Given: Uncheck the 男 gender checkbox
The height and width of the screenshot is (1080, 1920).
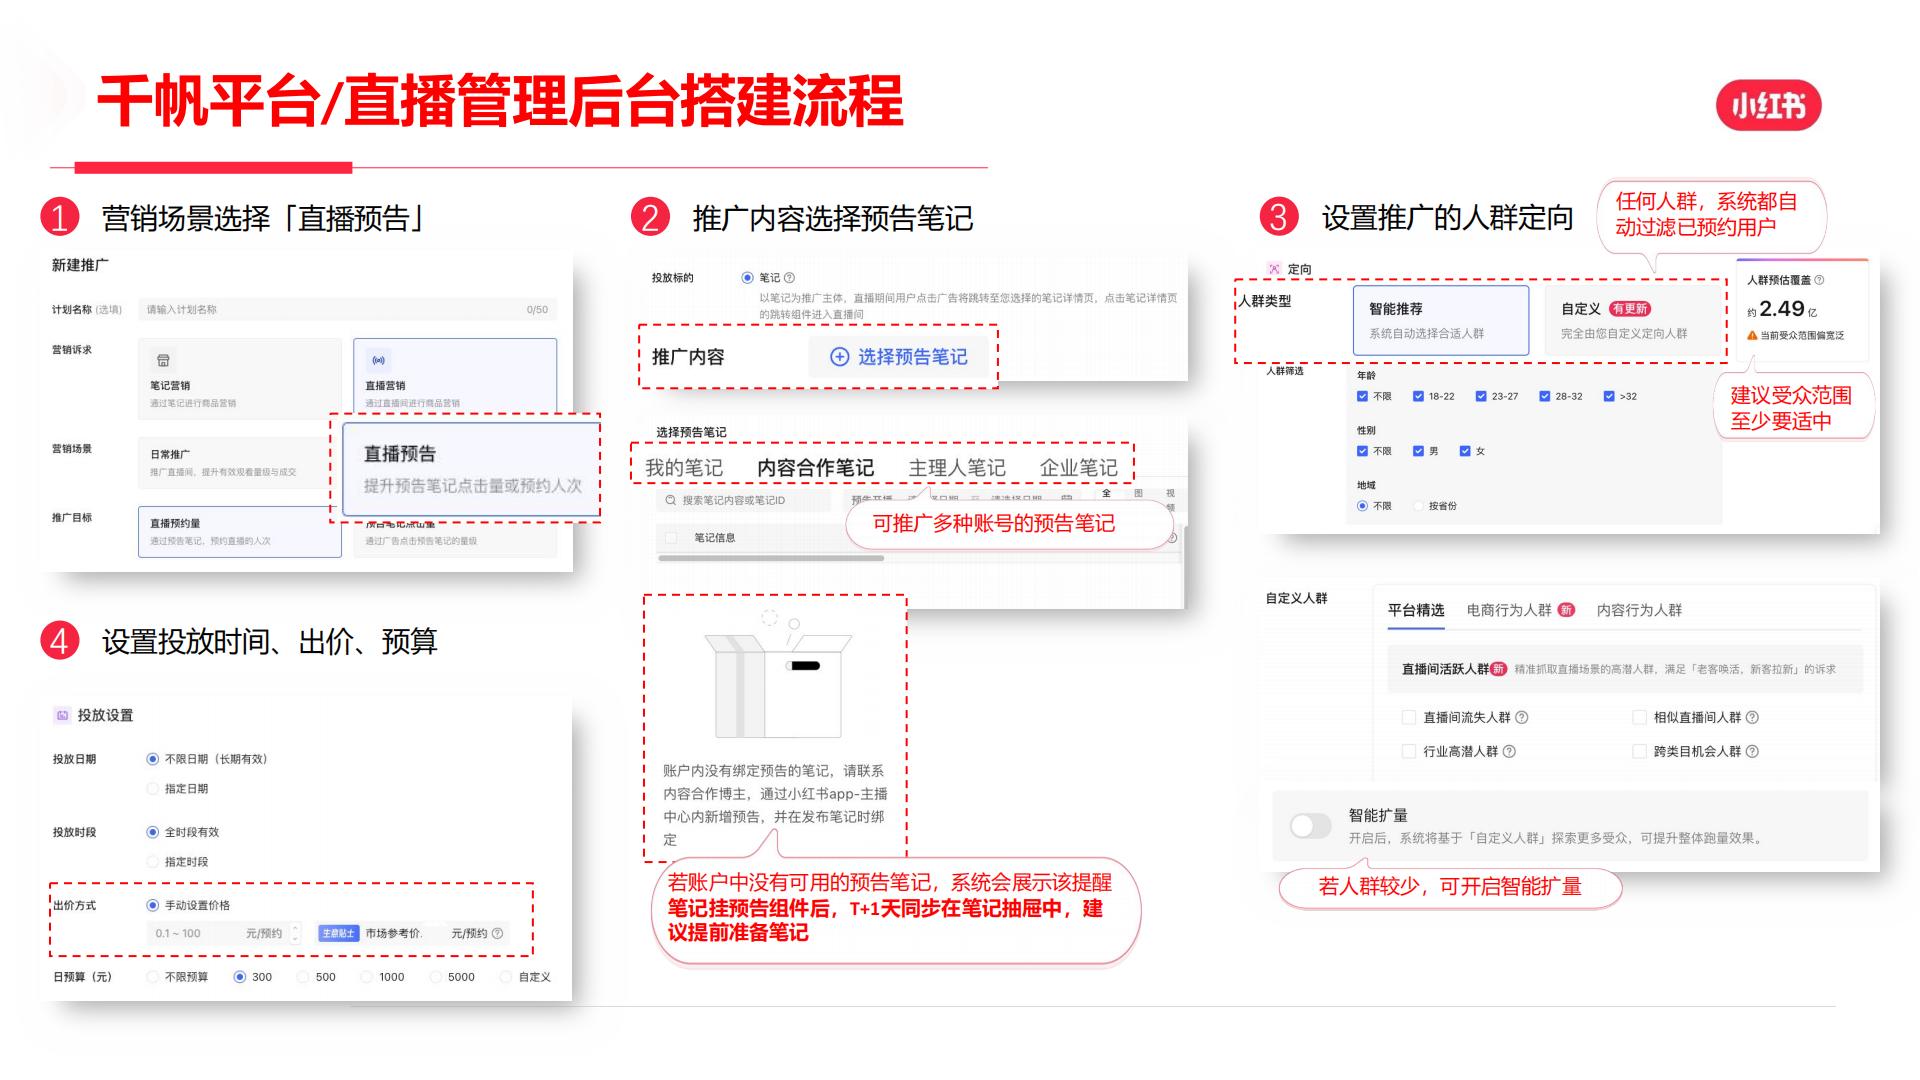Looking at the screenshot, I should pos(1418,451).
